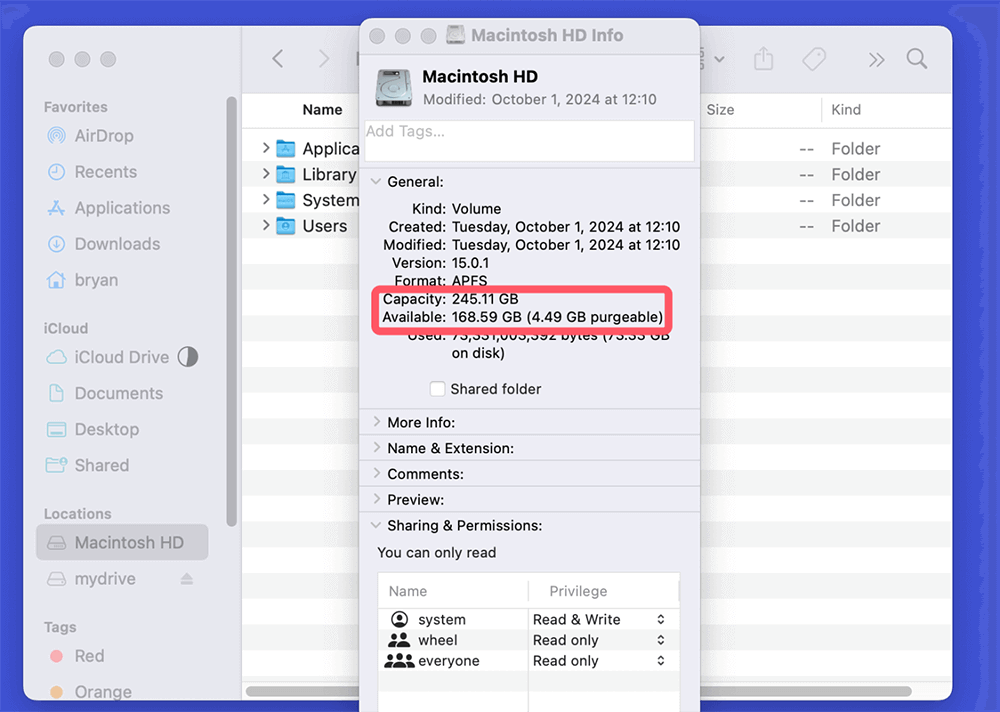The width and height of the screenshot is (1000, 712).
Task: Open AirDrop in the sidebar
Action: click(x=103, y=136)
